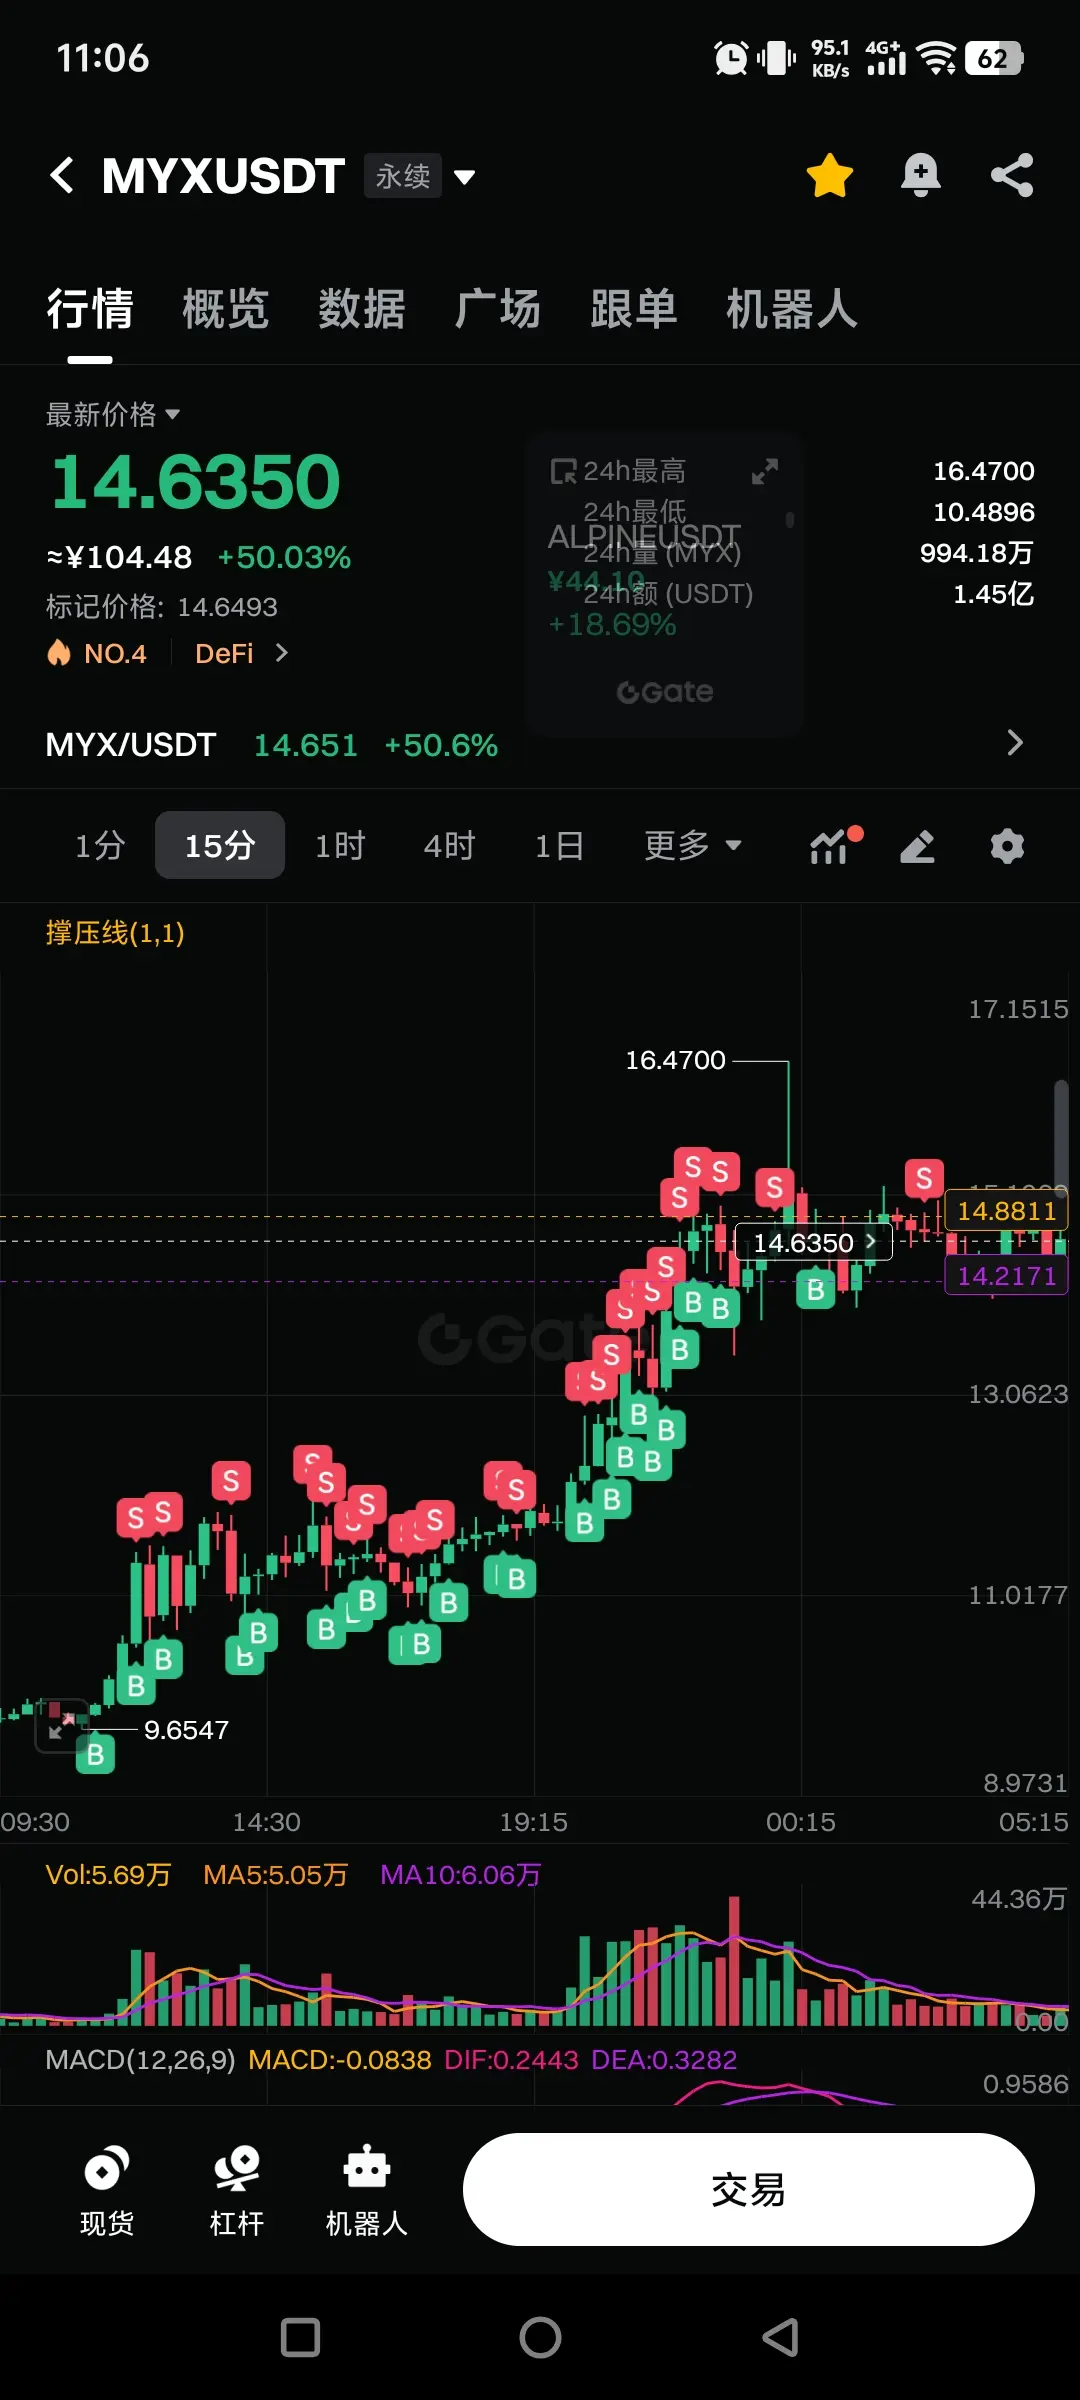Tap Android recent apps square button

(300, 2338)
